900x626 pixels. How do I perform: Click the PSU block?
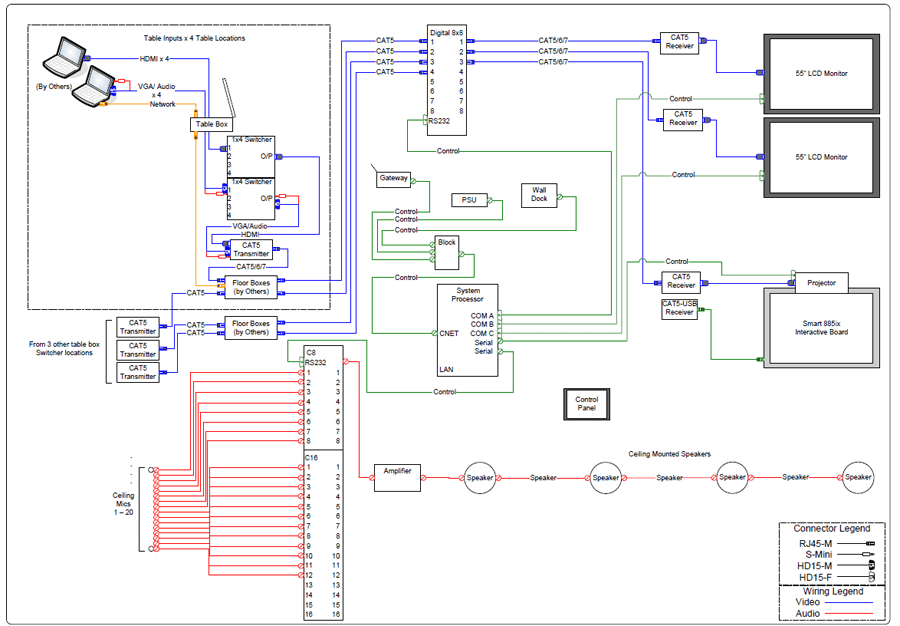[468, 200]
